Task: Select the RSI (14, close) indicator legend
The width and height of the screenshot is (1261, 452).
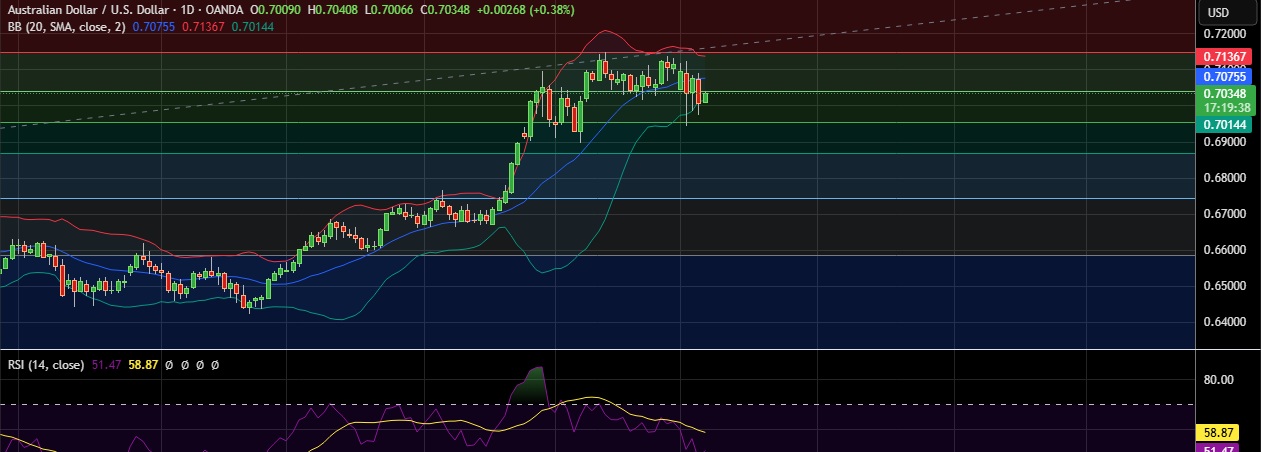Action: click(x=45, y=366)
